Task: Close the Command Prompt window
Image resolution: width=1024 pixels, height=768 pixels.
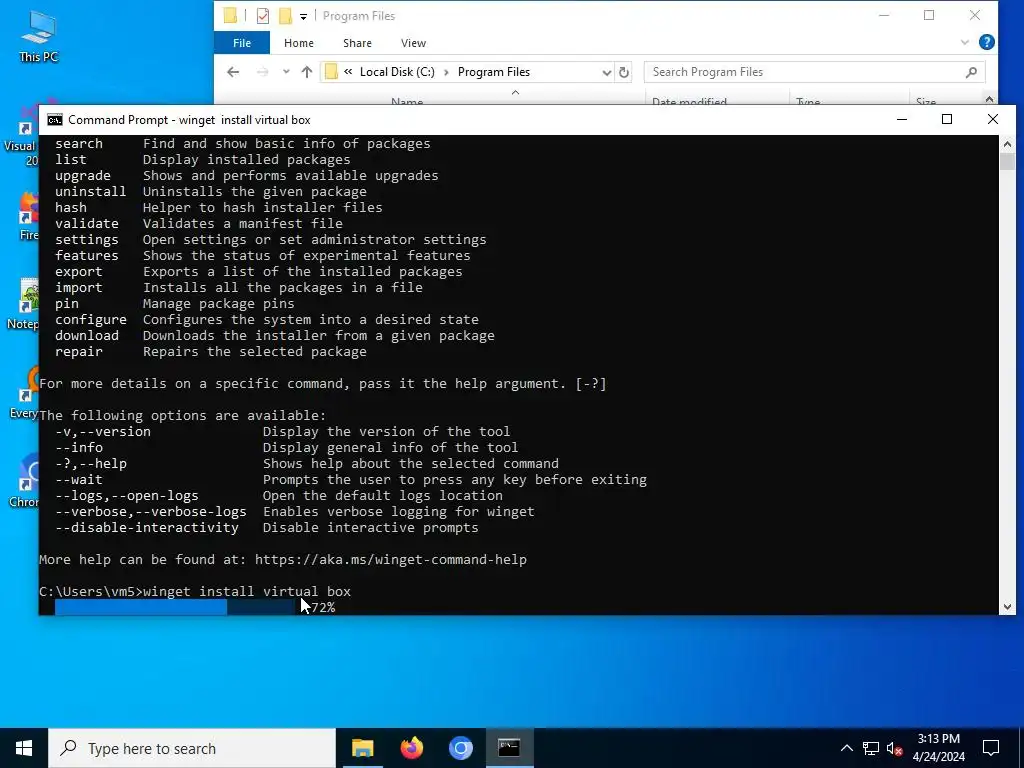Action: (993, 120)
